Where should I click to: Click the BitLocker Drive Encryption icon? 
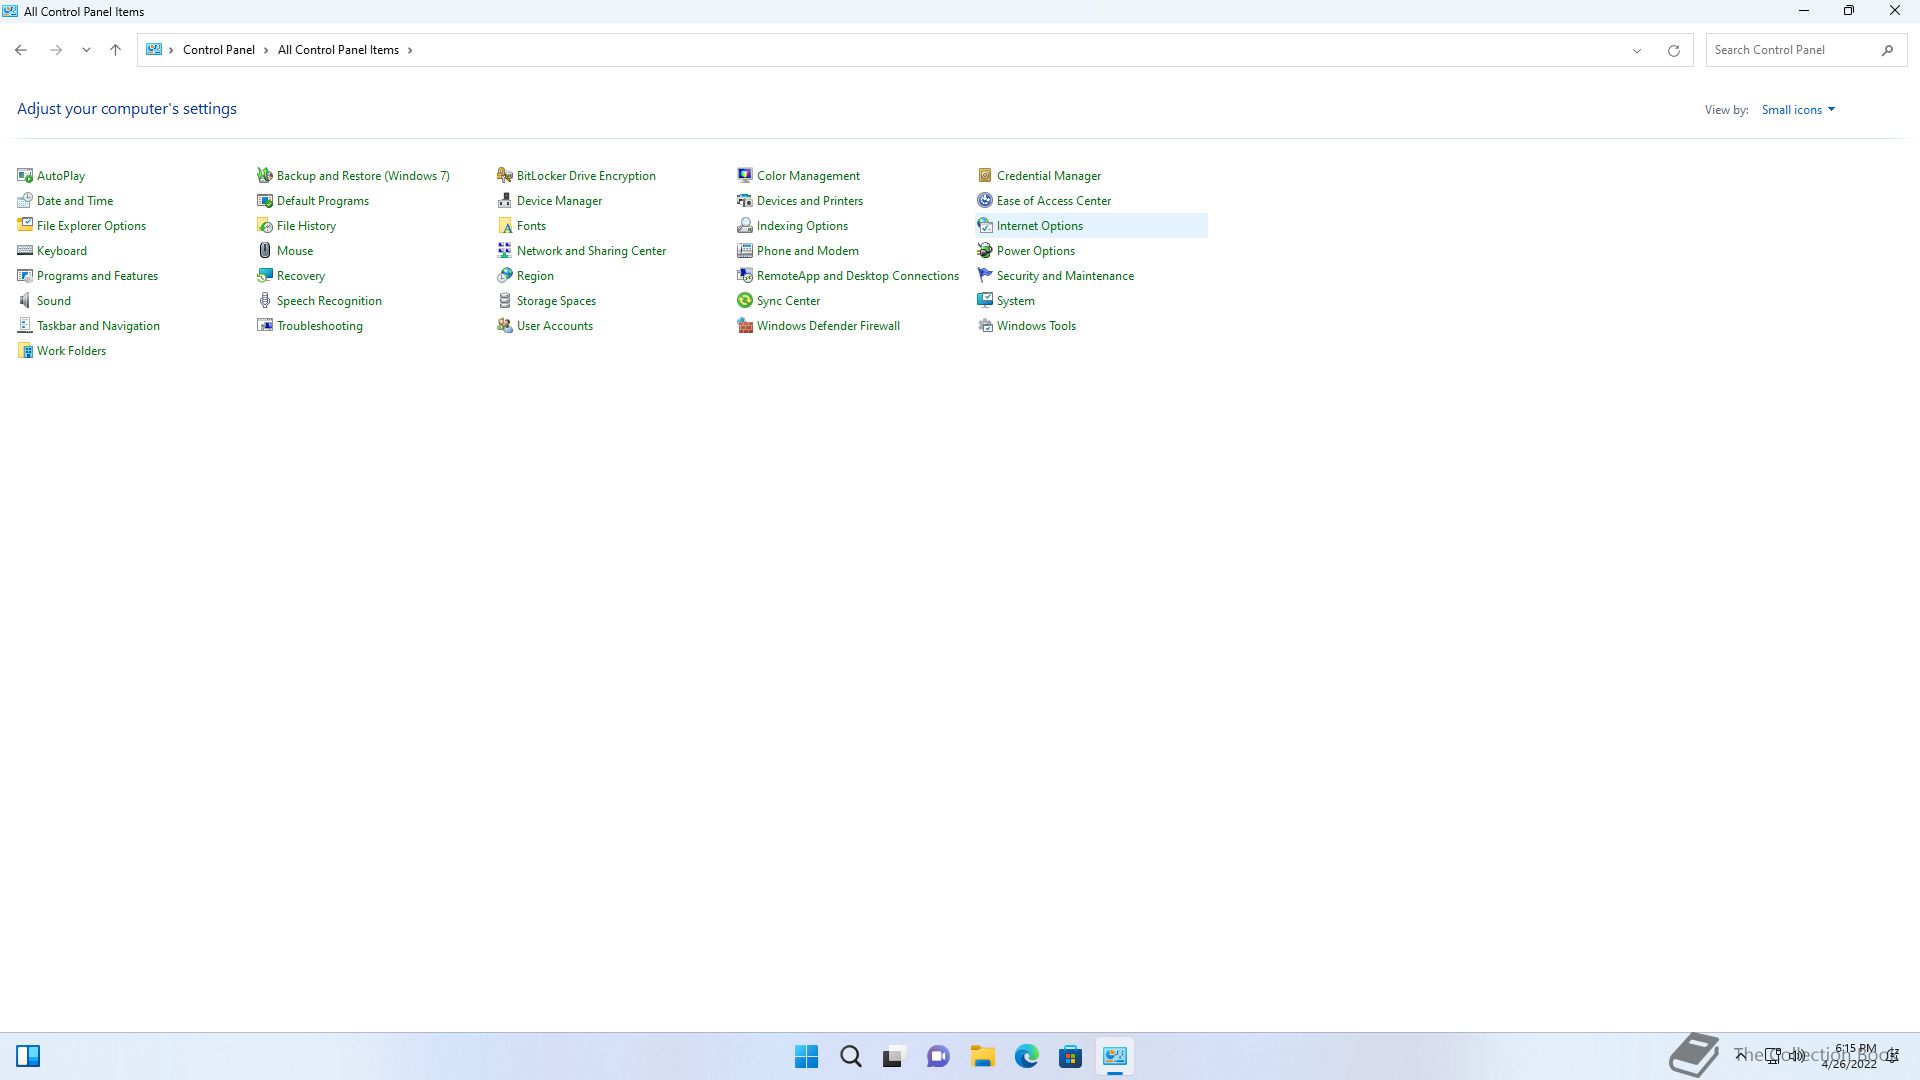tap(505, 176)
